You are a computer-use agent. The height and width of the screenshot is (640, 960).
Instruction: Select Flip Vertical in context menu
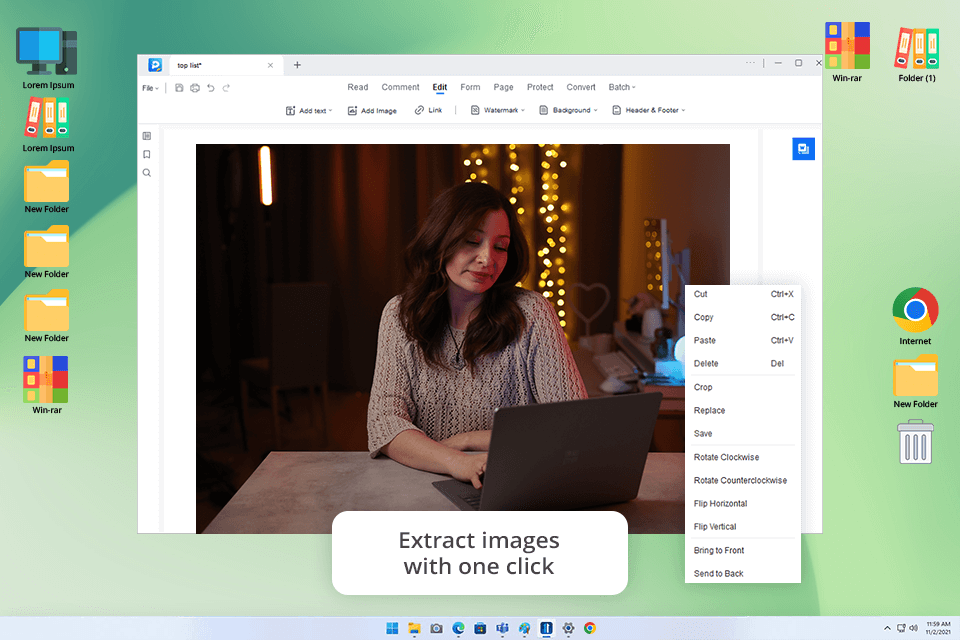point(743,527)
